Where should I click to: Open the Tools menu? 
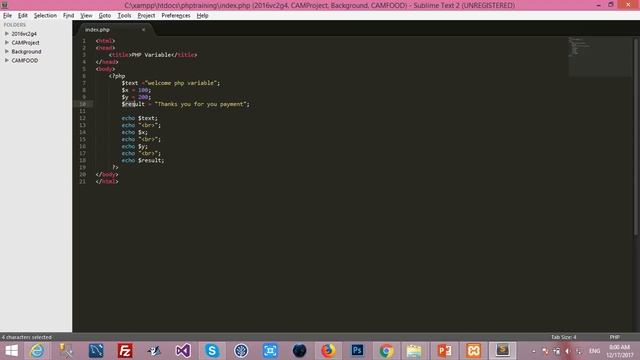tap(124, 16)
